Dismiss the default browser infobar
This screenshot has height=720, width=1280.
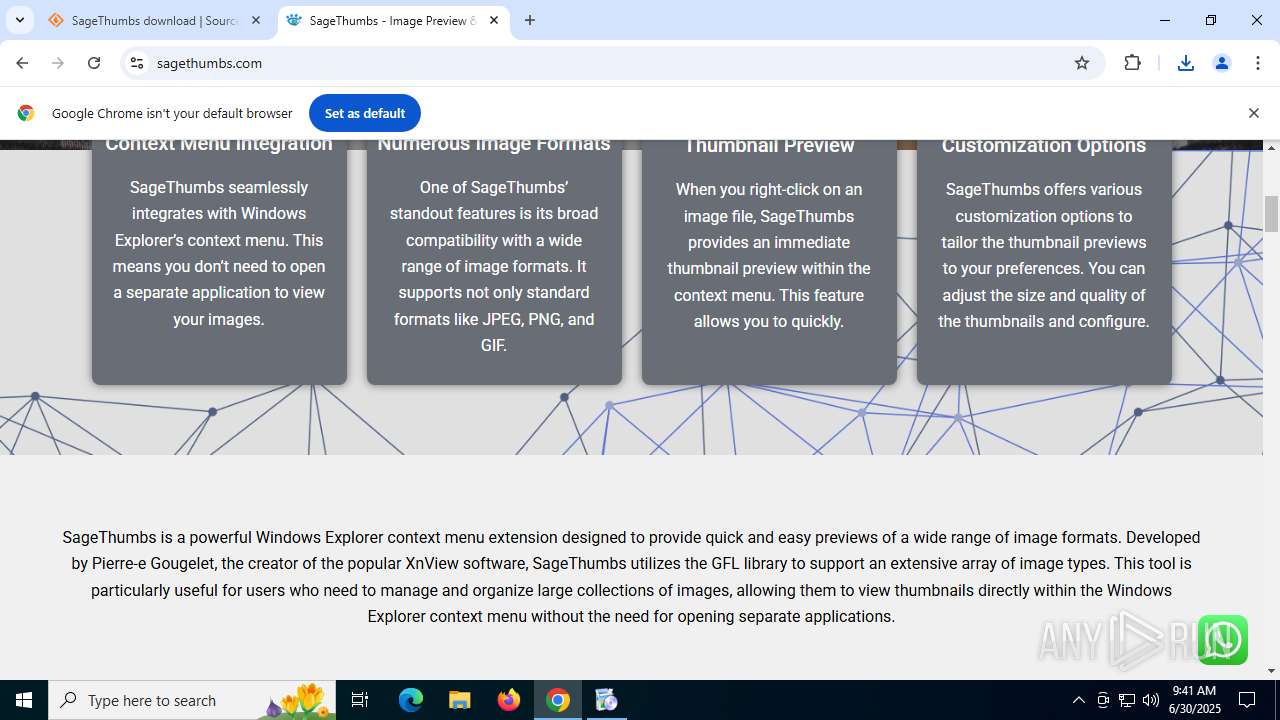point(1253,113)
